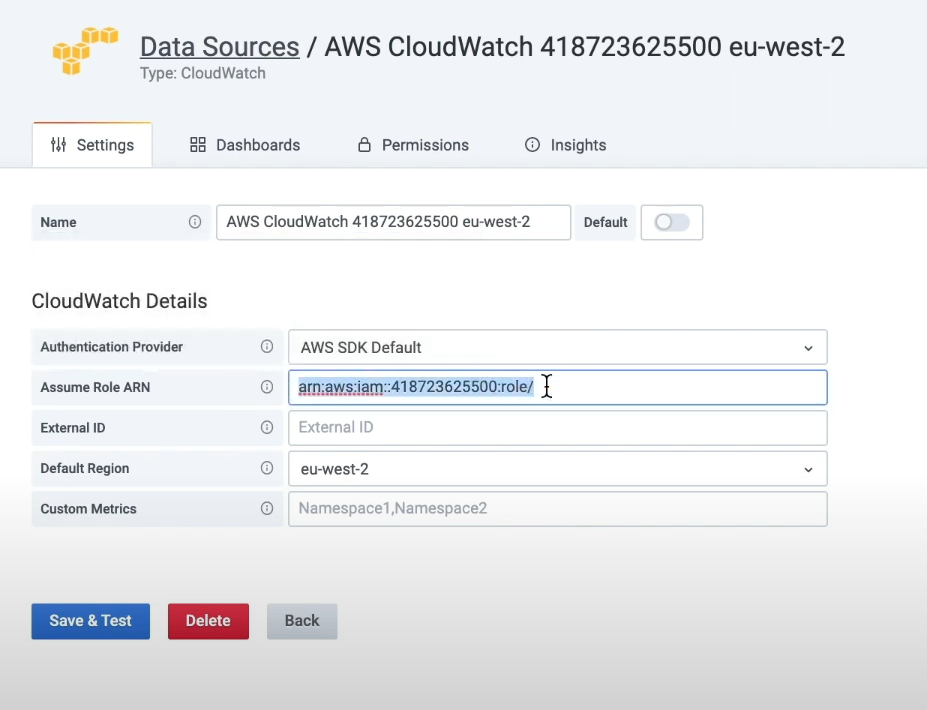This screenshot has width=927, height=710.
Task: Focus the Assume Role ARN field
Action: click(x=558, y=387)
